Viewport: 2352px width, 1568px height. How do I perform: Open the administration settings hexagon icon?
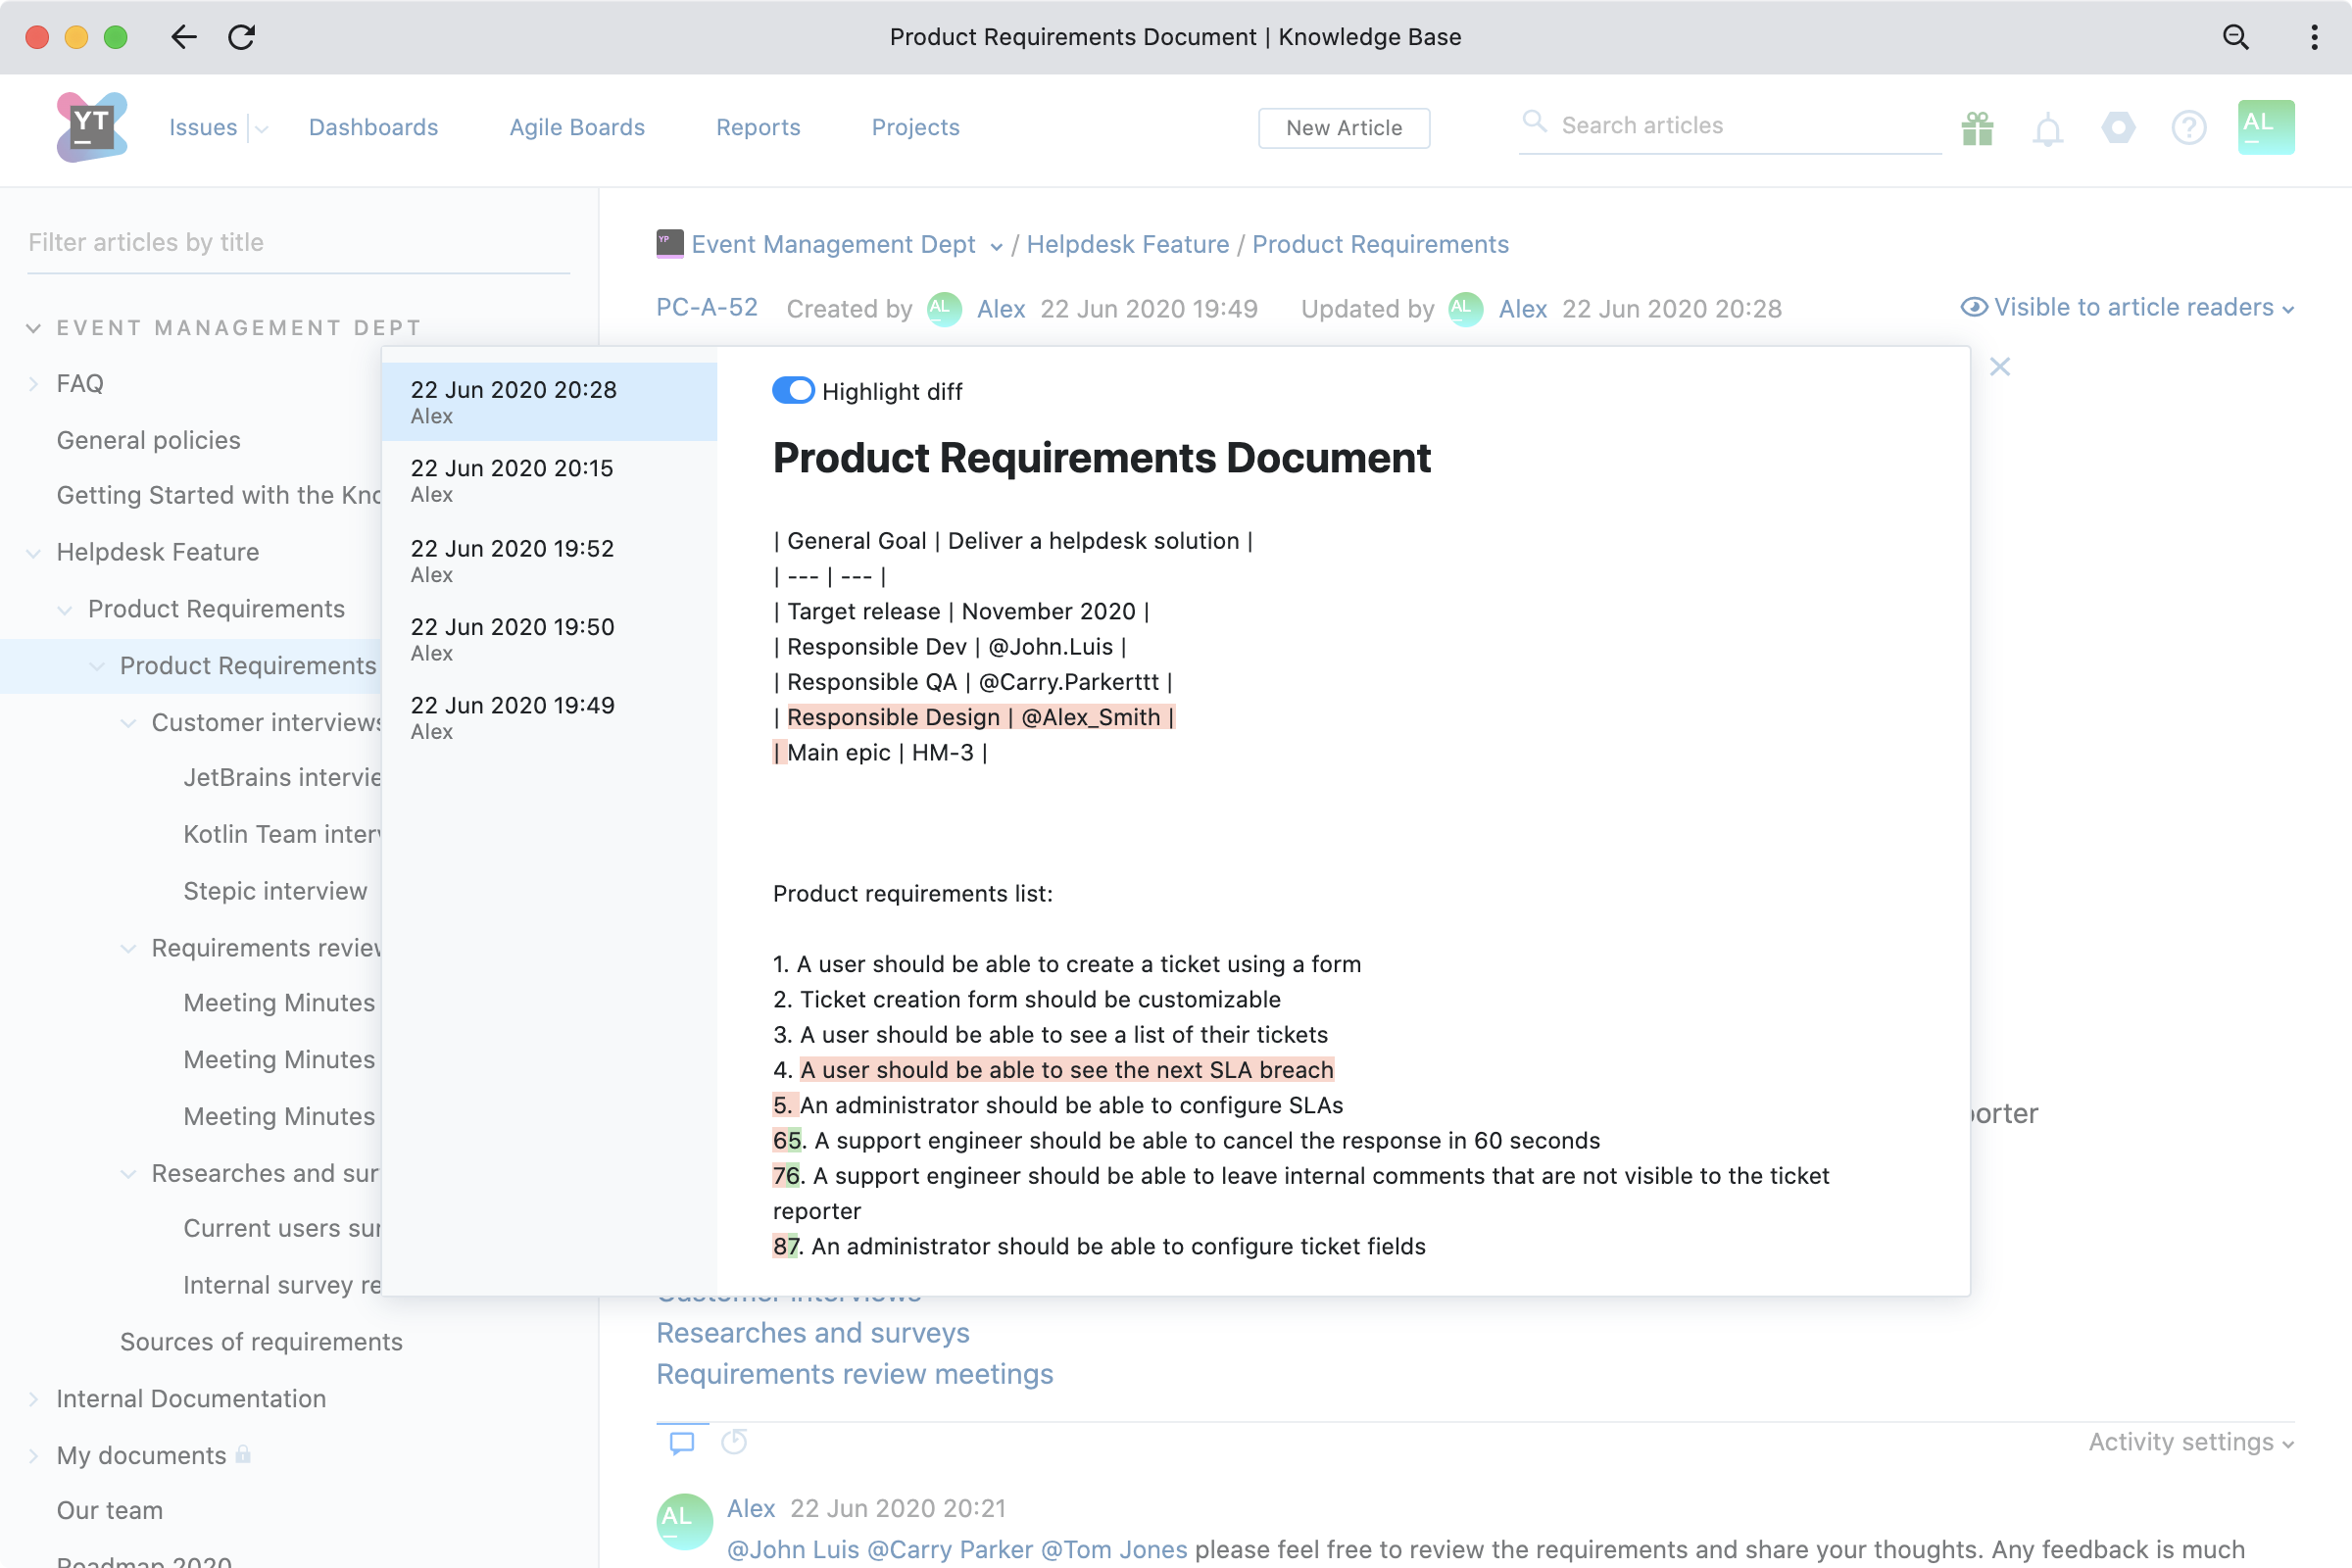click(2118, 127)
